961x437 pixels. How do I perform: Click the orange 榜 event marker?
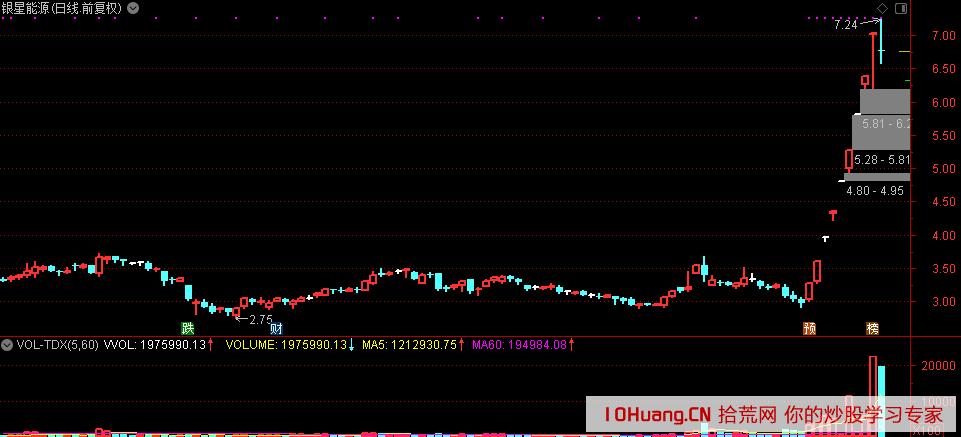(x=872, y=329)
